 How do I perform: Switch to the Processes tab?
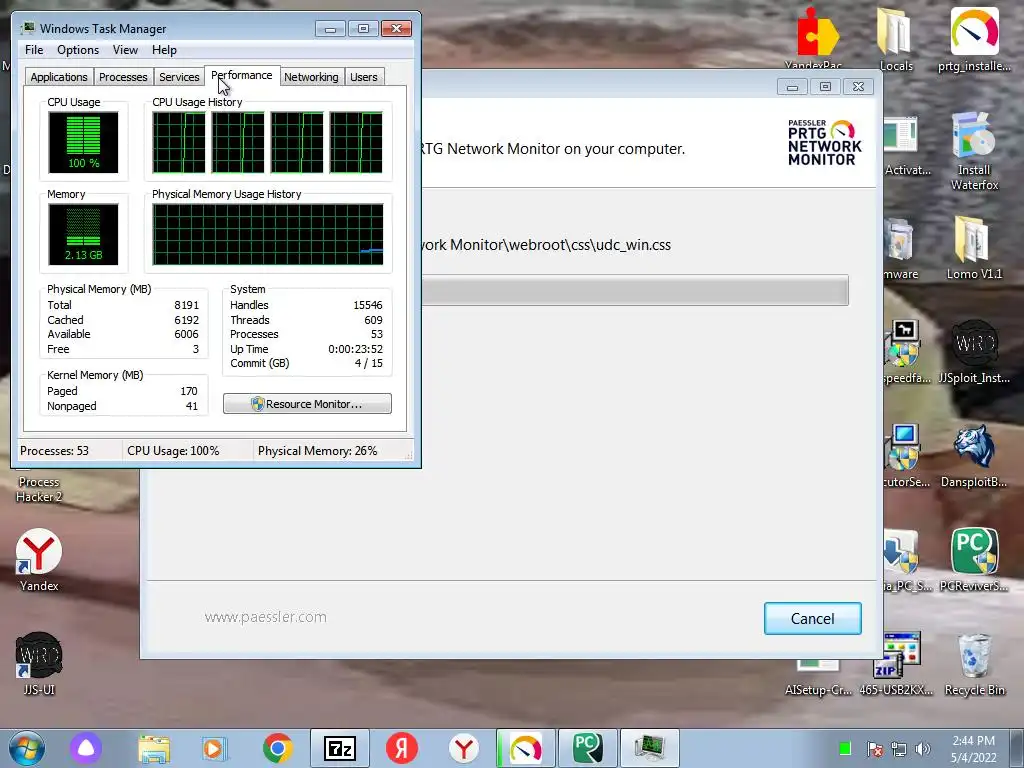123,77
